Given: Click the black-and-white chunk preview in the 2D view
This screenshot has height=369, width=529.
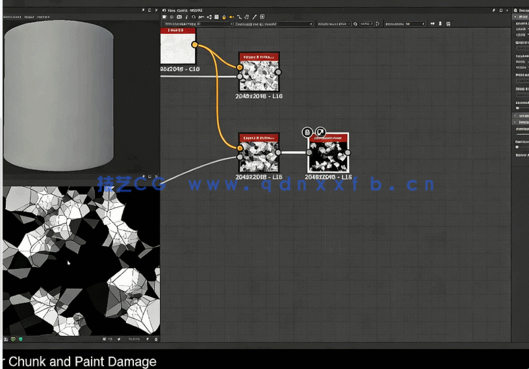Looking at the screenshot, I should [x=82, y=261].
